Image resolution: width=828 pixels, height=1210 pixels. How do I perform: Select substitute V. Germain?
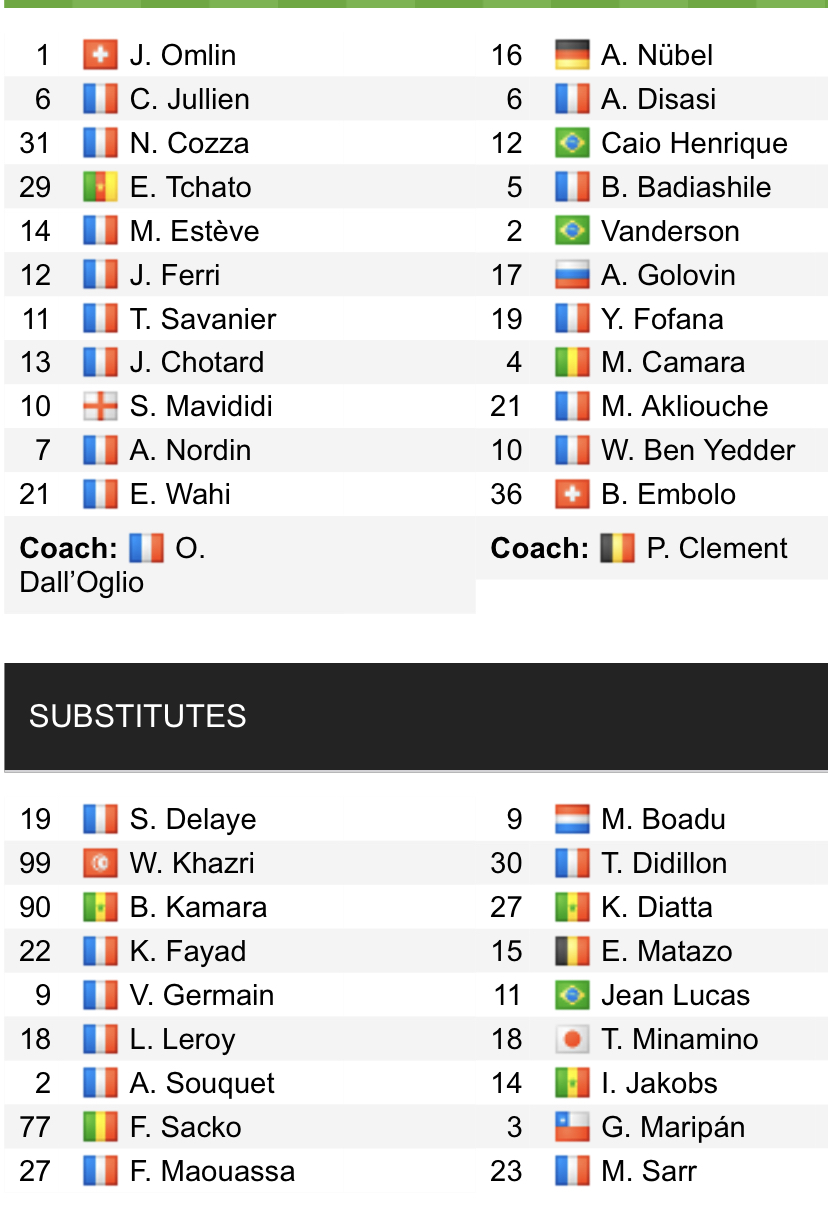tap(202, 995)
